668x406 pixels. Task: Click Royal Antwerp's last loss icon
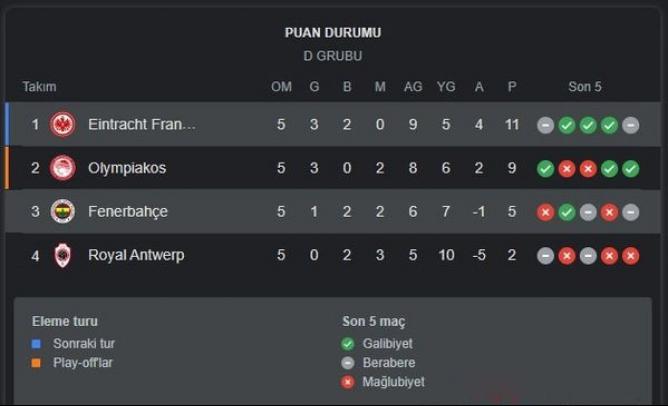point(630,255)
